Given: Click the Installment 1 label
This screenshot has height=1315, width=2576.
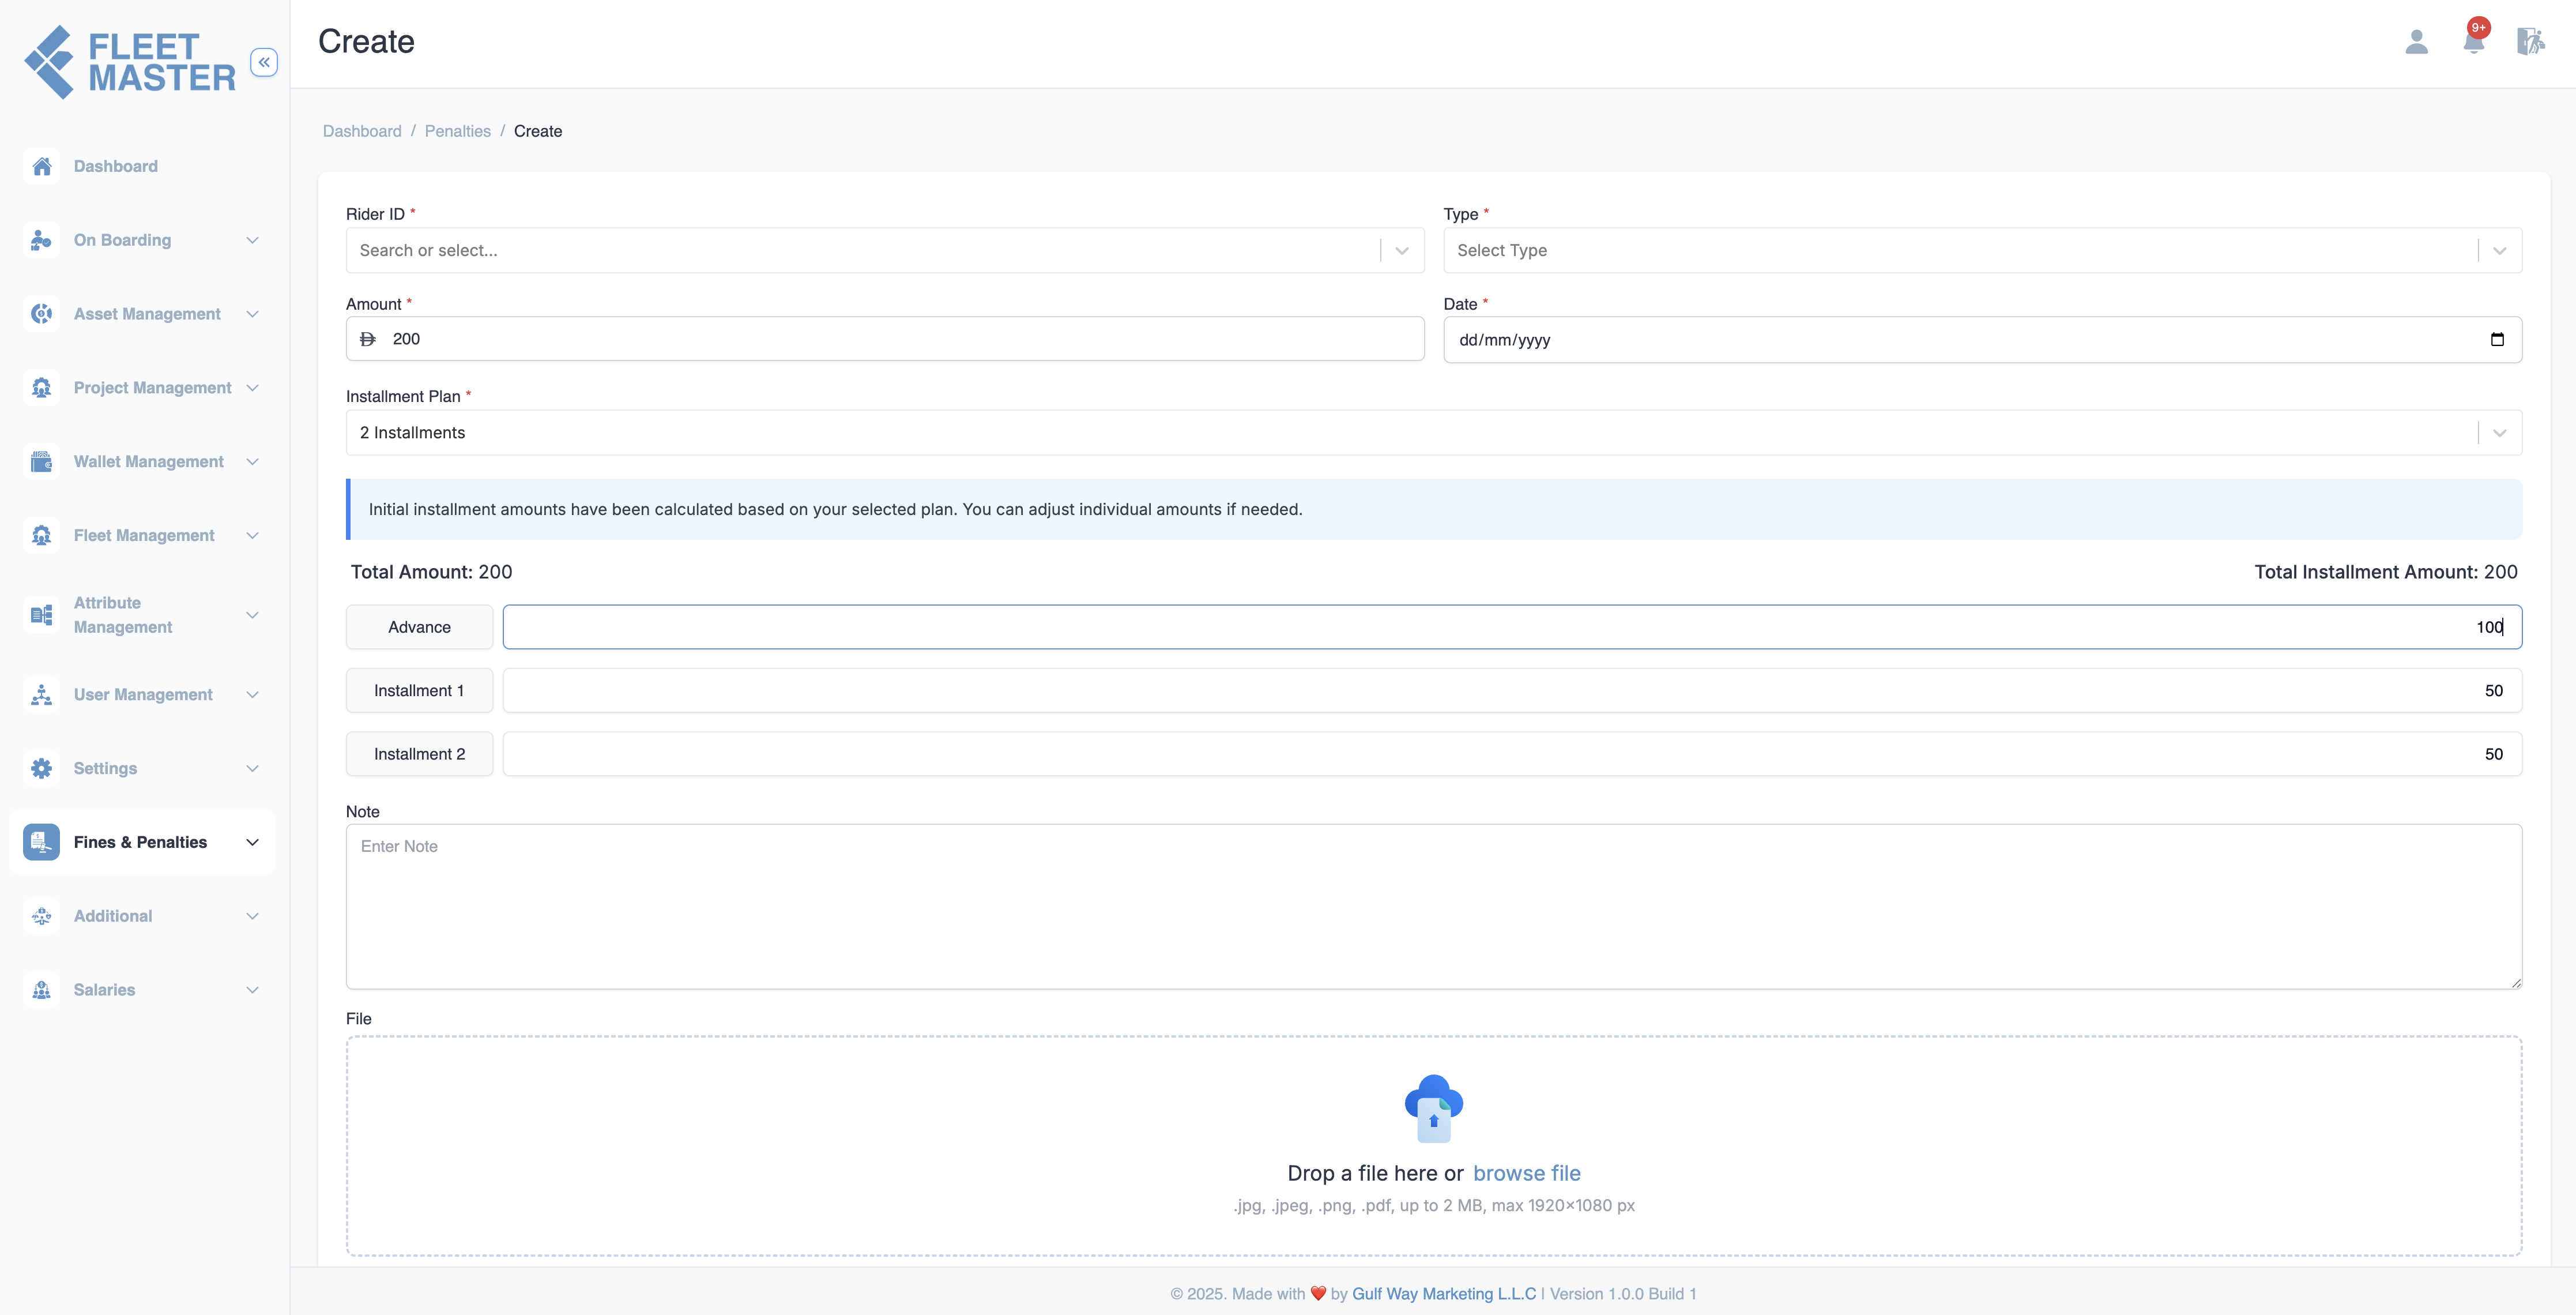Looking at the screenshot, I should click(419, 691).
